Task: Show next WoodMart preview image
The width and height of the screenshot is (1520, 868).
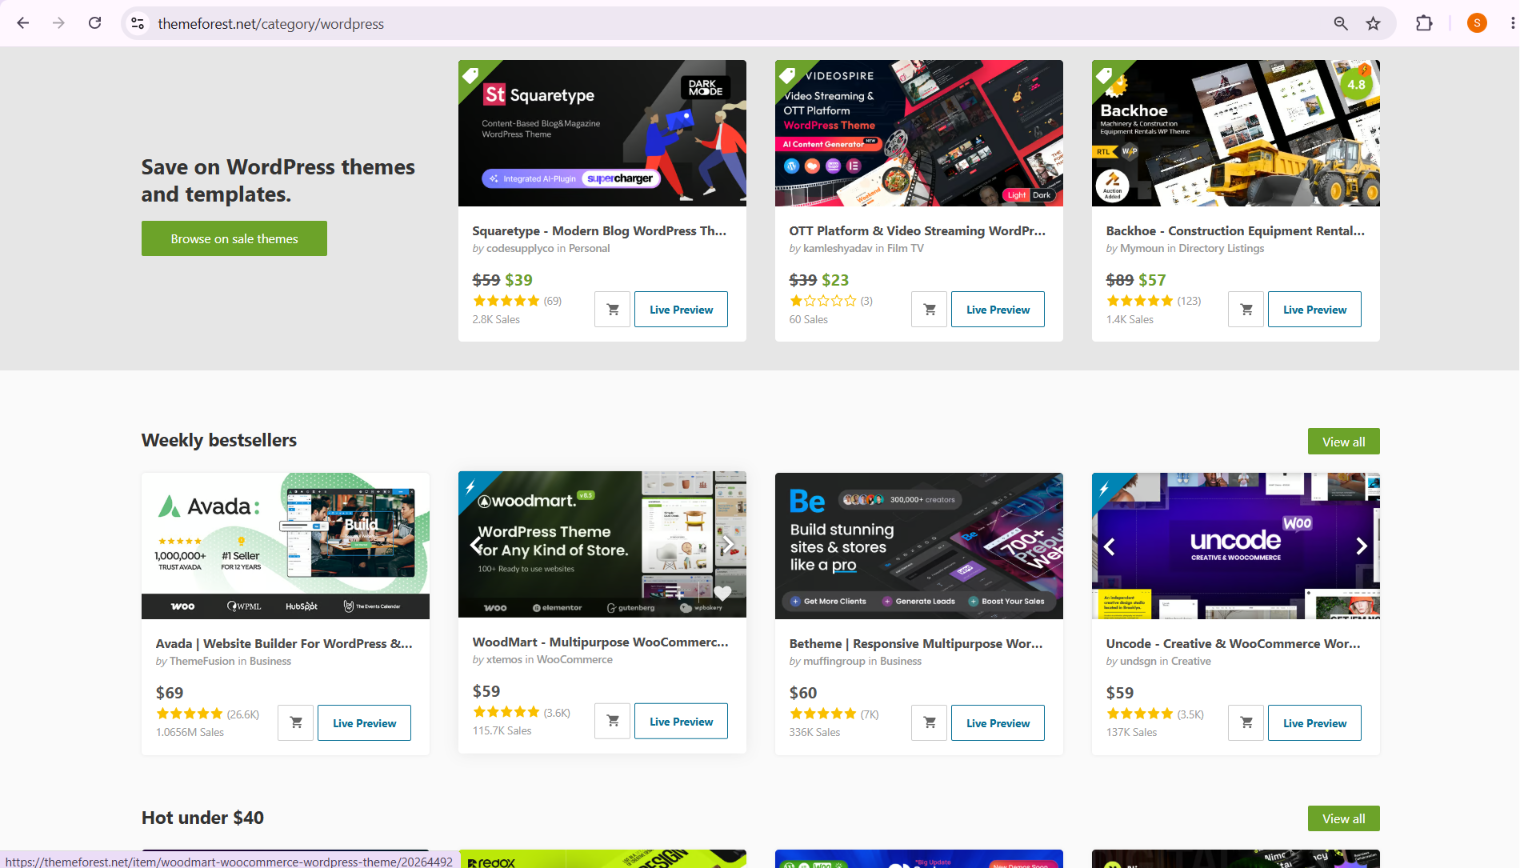Action: [x=728, y=545]
